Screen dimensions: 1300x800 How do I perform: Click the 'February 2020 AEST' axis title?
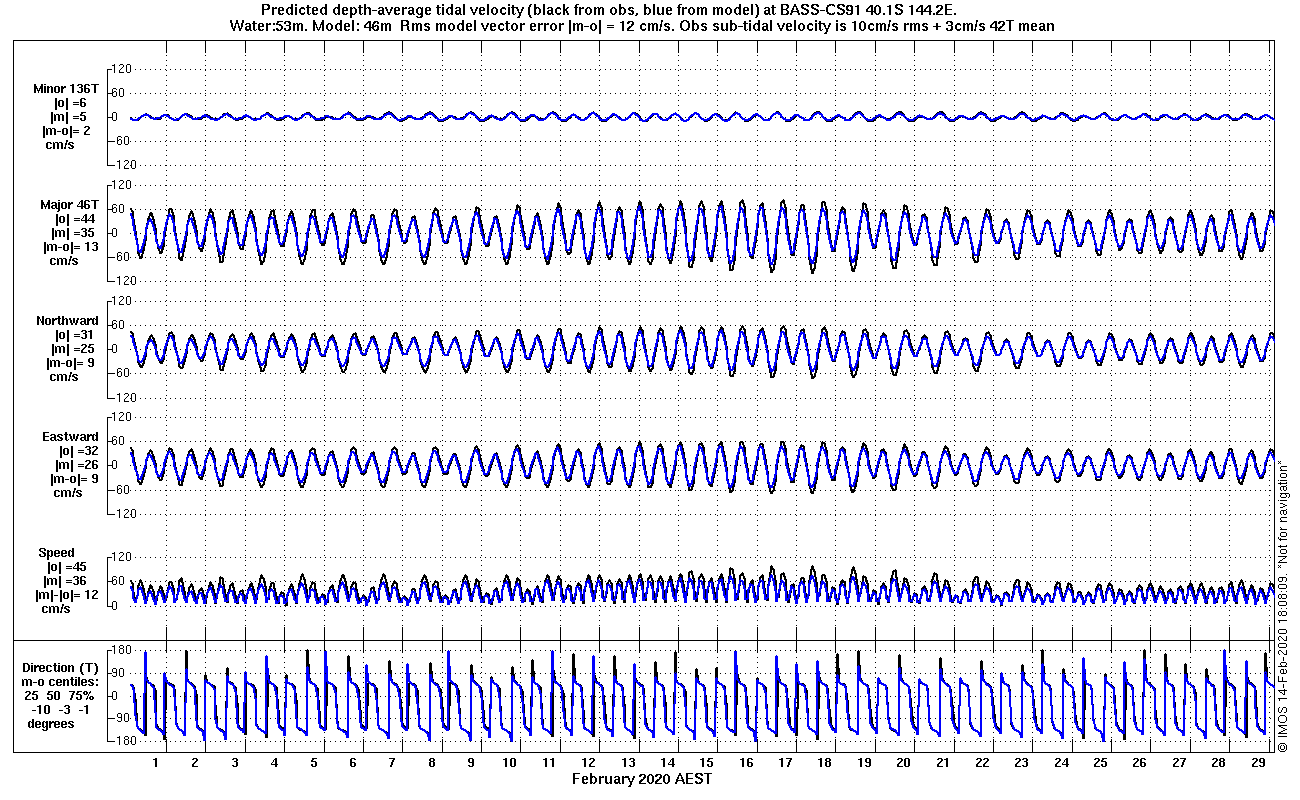tap(642, 778)
